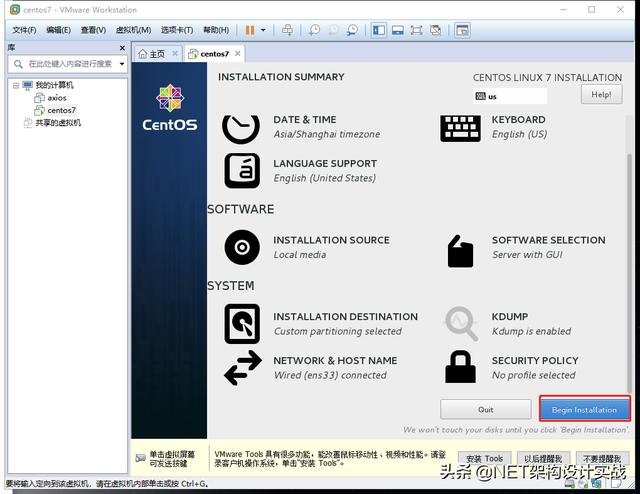Viewport: 640px width, 494px height.
Task: Click the unity mode toolbar icon
Action: (x=436, y=30)
